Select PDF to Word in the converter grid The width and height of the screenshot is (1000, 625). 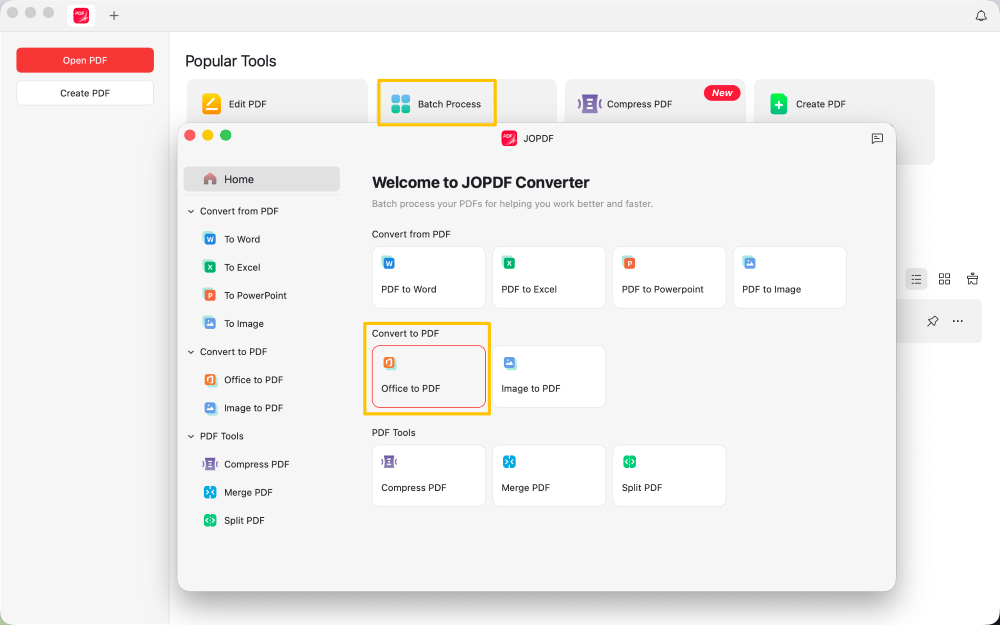[428, 277]
